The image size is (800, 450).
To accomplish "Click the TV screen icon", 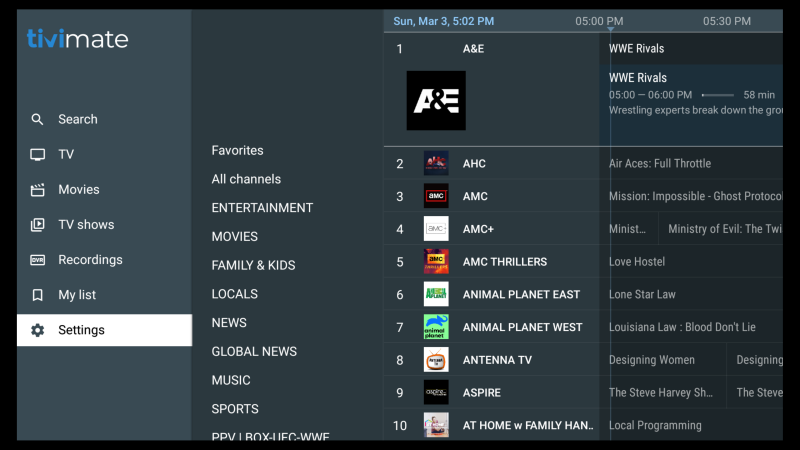I will (x=37, y=155).
